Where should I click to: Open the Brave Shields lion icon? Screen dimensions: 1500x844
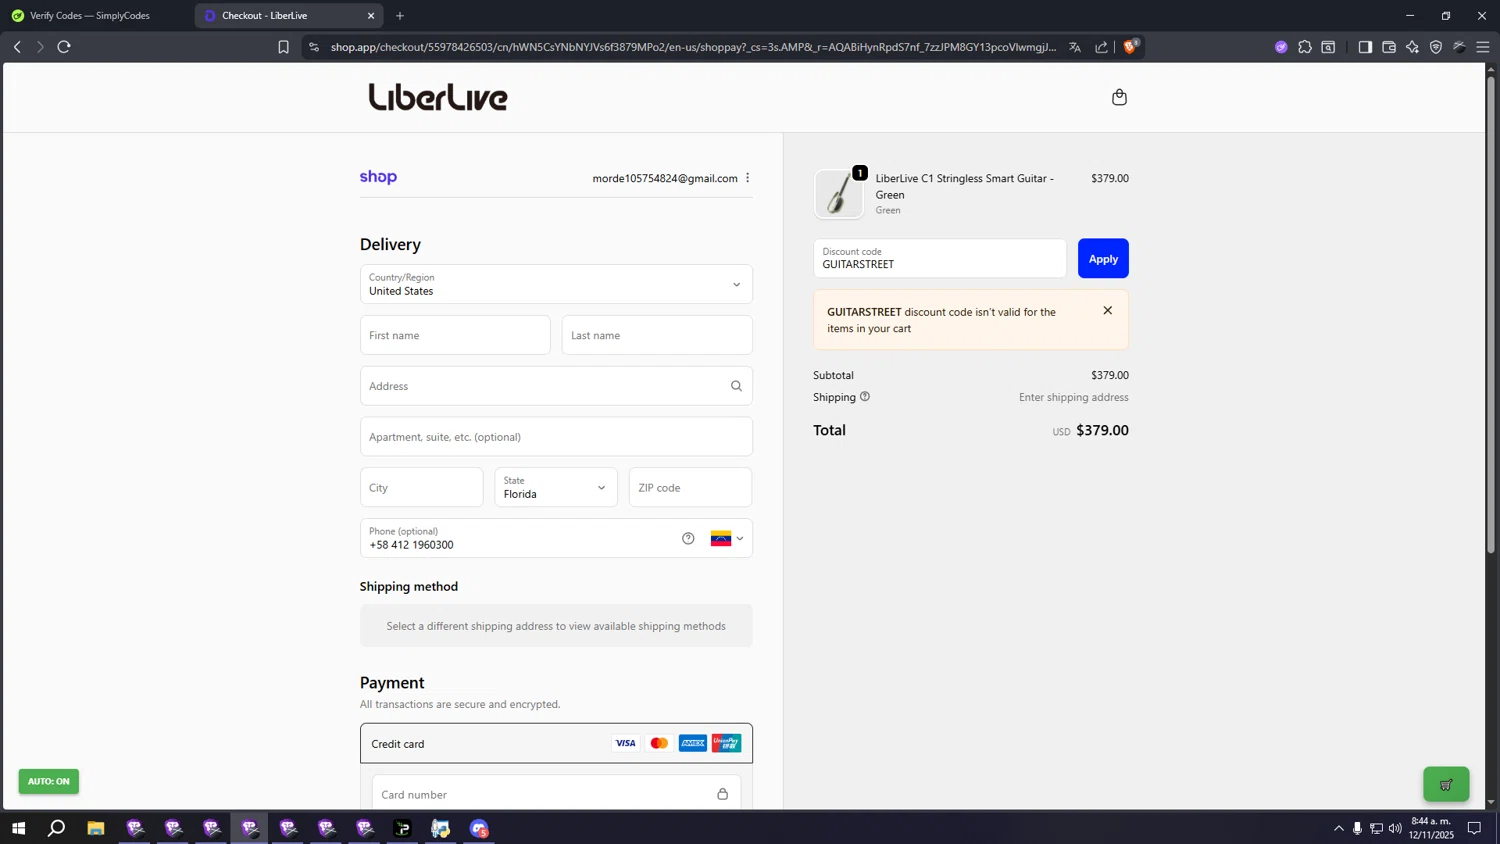[x=1130, y=46]
